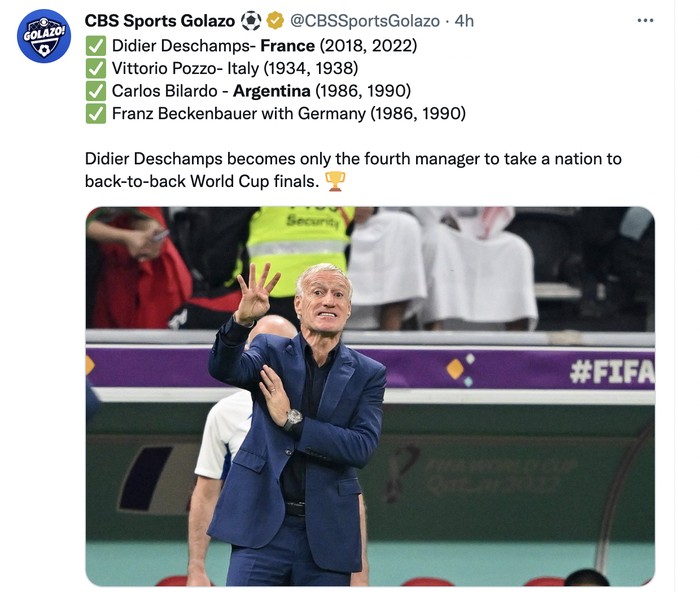Open the three-dot more options menu
The width and height of the screenshot is (700, 592).
[645, 21]
